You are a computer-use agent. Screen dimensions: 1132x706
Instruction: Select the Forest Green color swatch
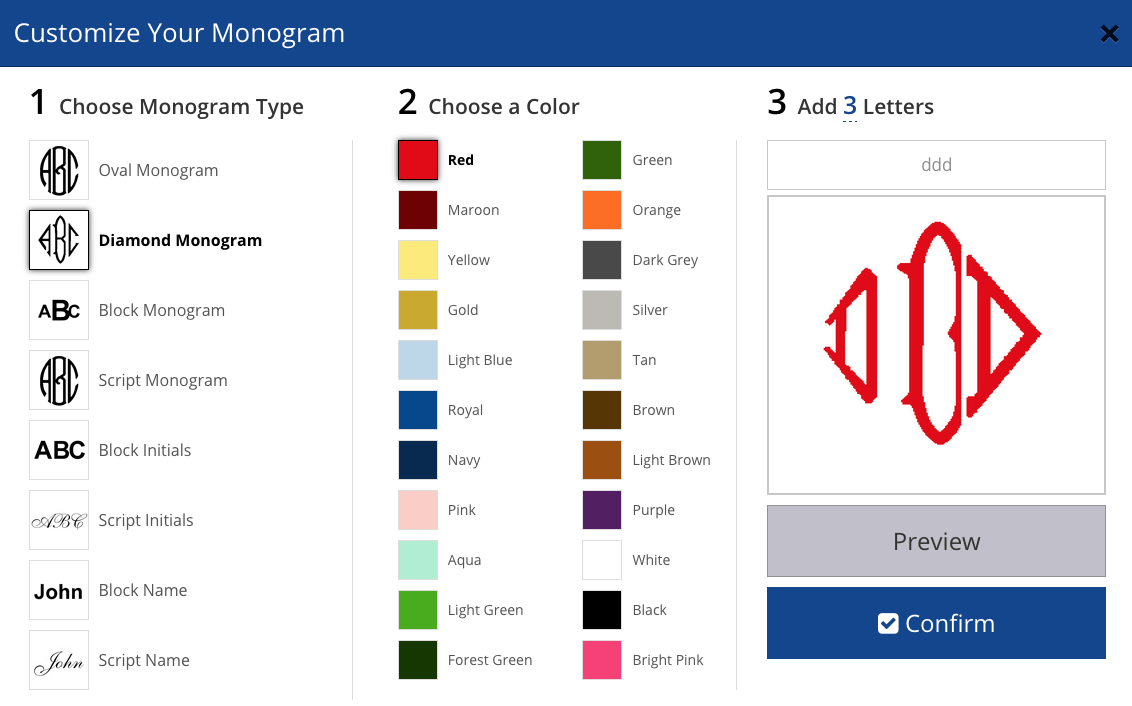point(418,661)
